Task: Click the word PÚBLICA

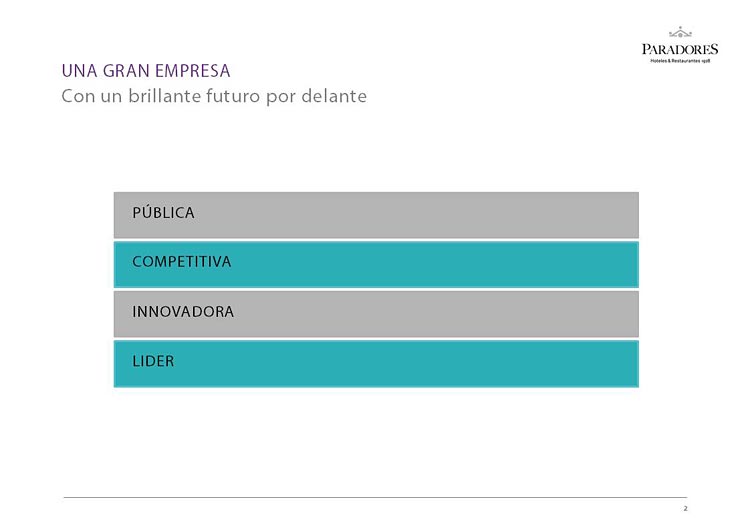Action: tap(163, 212)
